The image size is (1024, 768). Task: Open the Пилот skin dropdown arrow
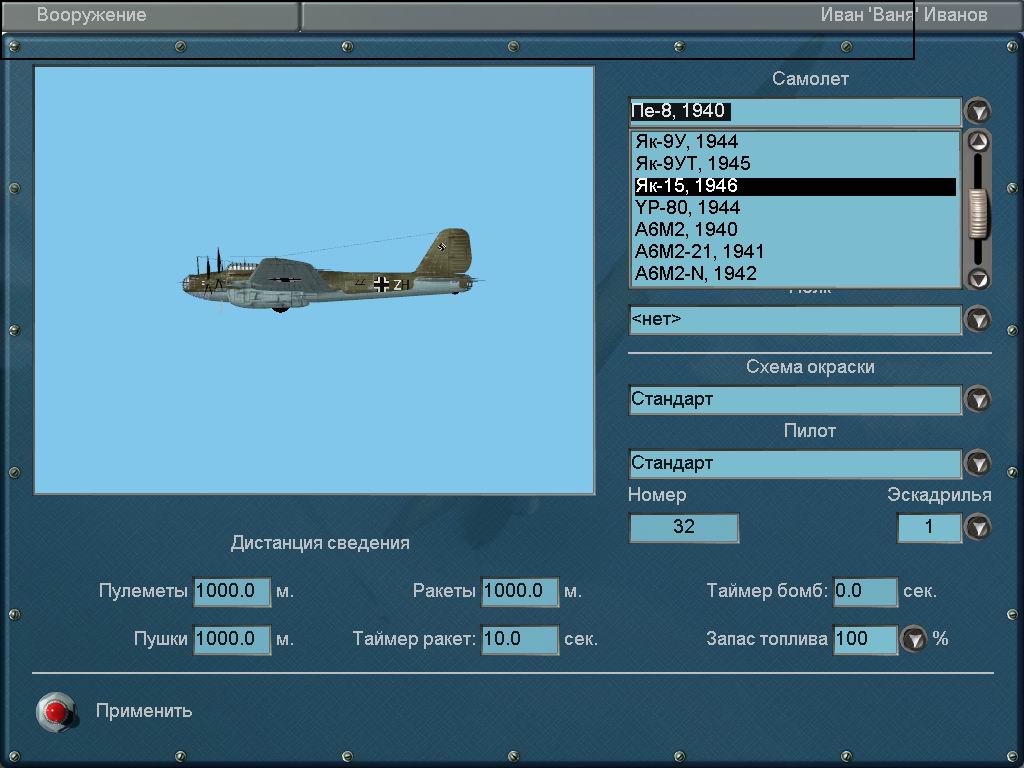977,463
